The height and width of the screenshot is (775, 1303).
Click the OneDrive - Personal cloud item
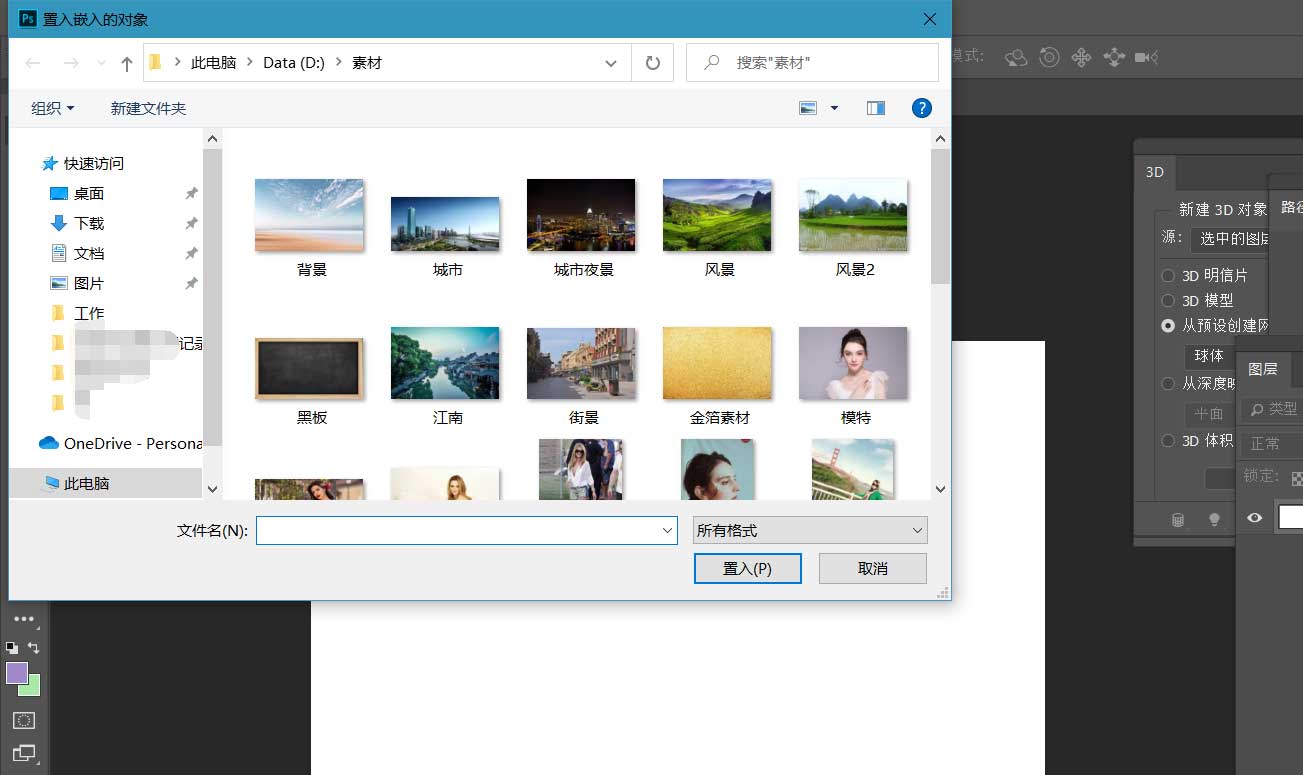(120, 443)
